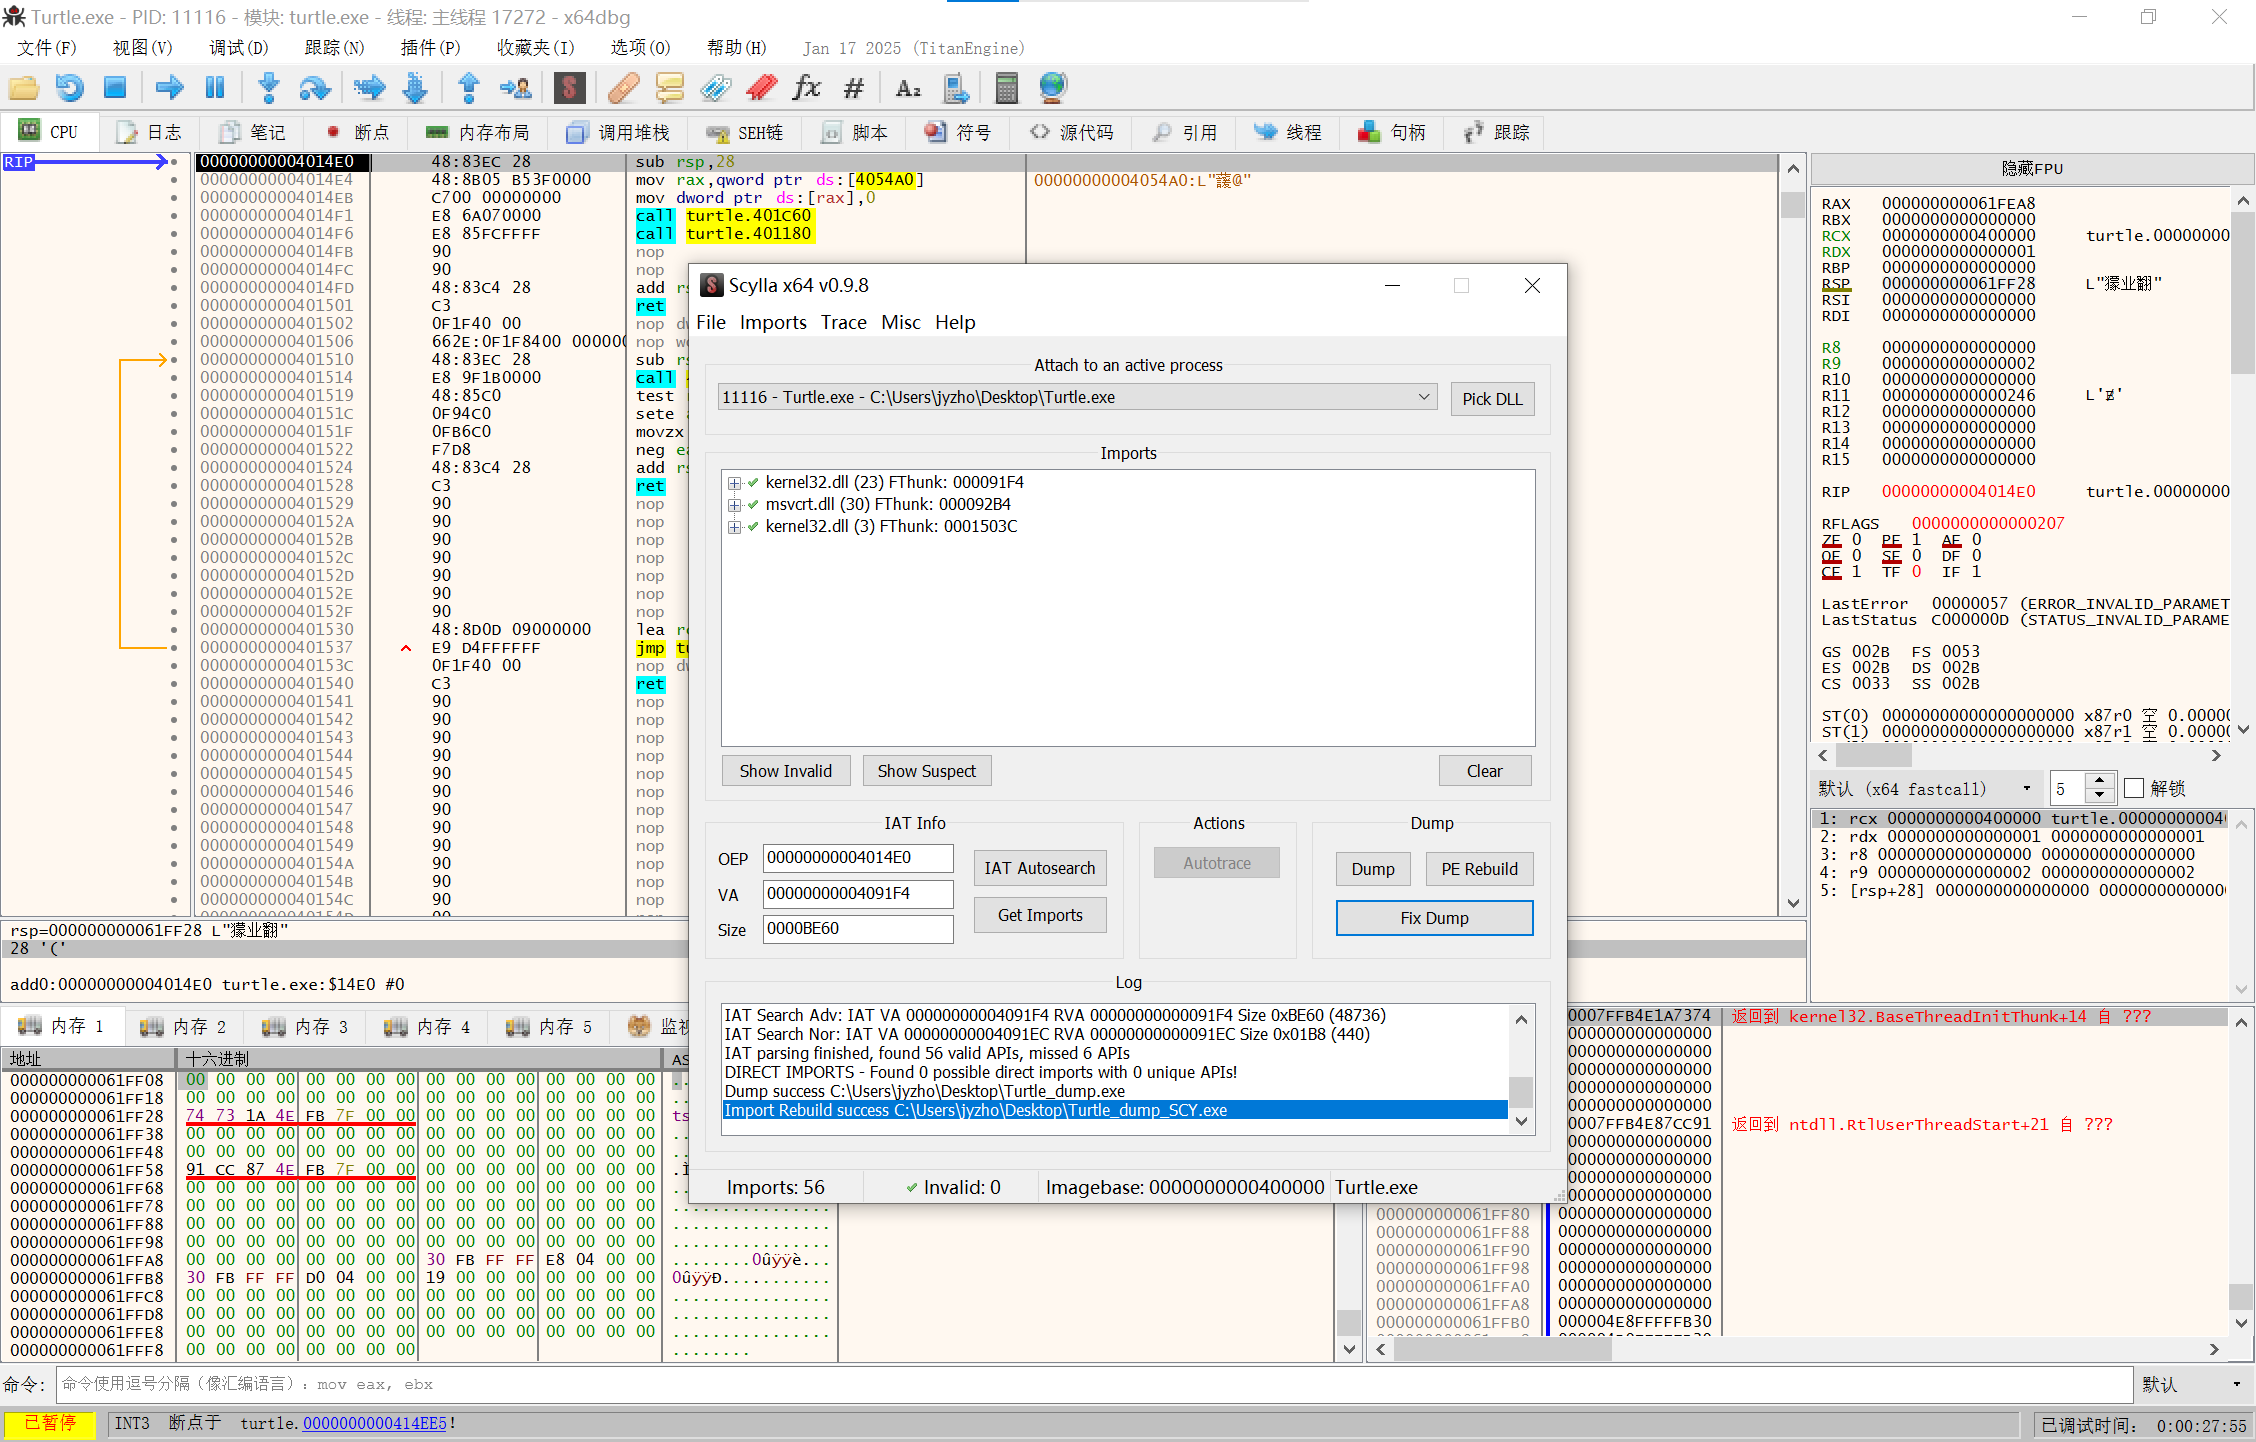The height and width of the screenshot is (1442, 2256).
Task: Click the globe icon in the toolbar
Action: pos(1053,88)
